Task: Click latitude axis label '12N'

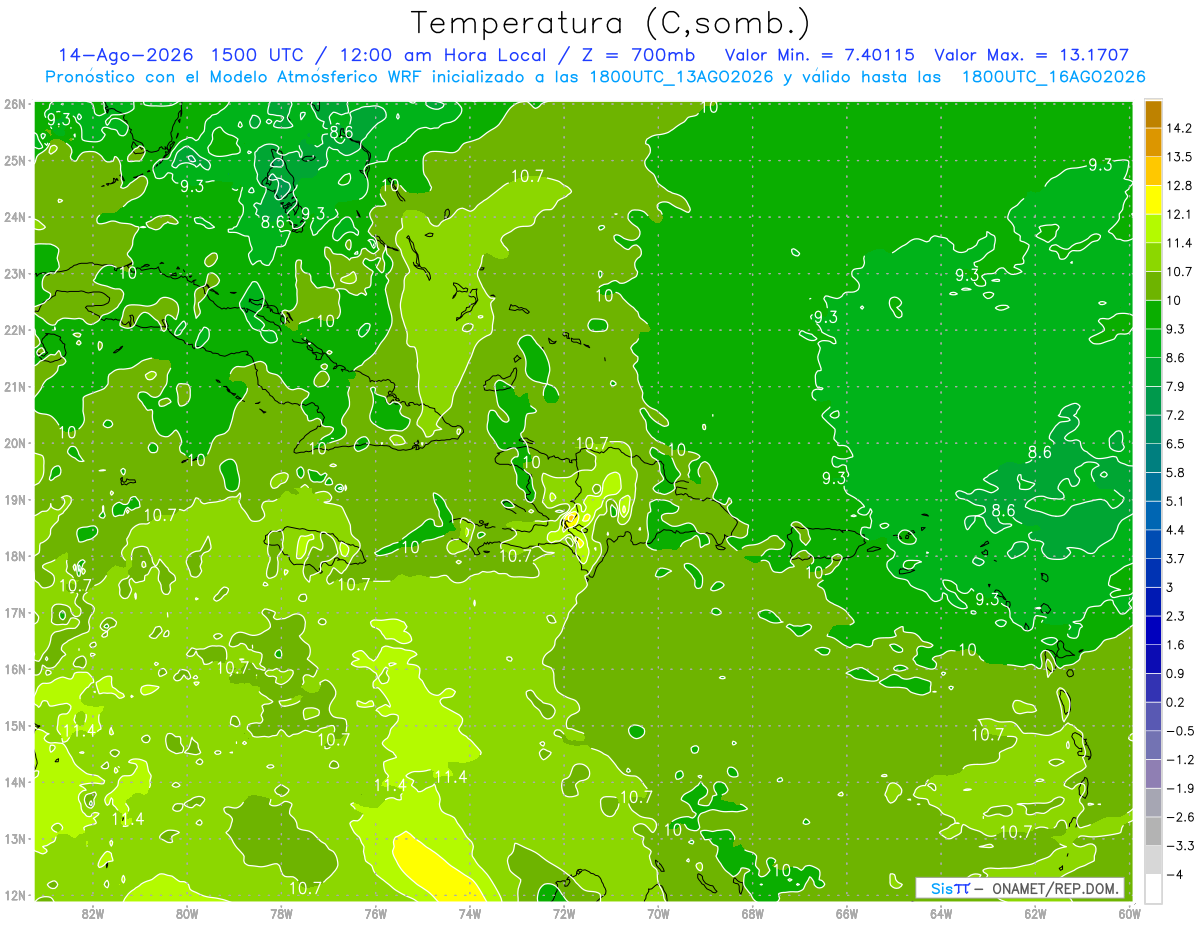Action: 14,895
